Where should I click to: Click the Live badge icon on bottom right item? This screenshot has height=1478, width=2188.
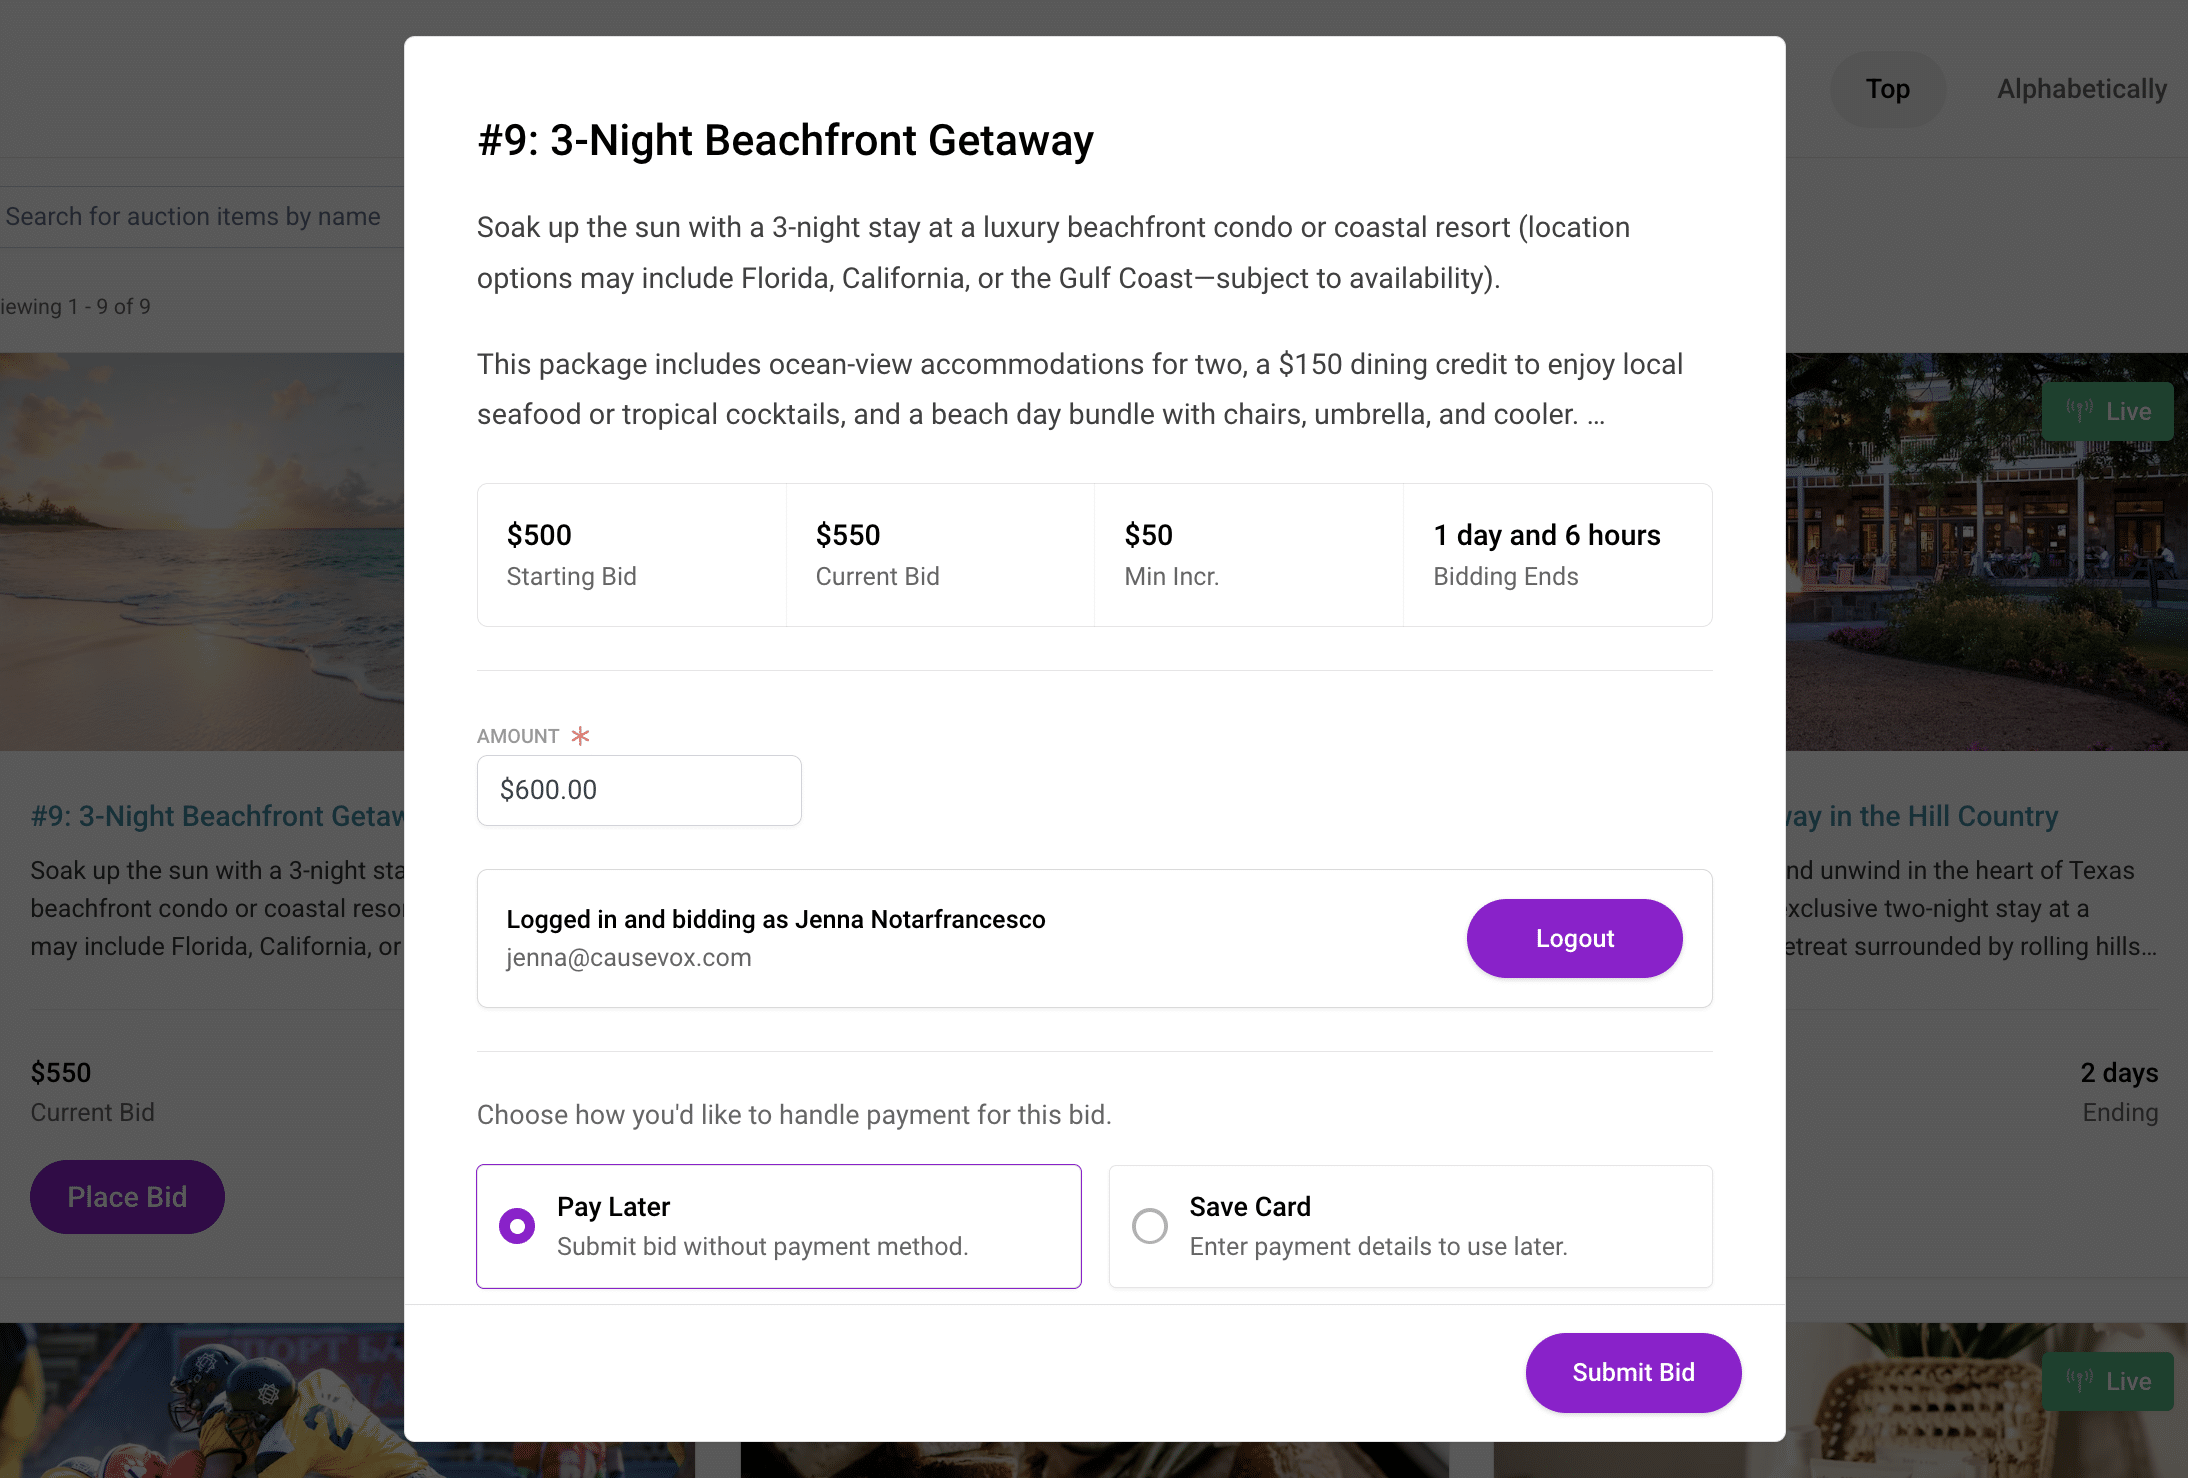point(2080,1381)
